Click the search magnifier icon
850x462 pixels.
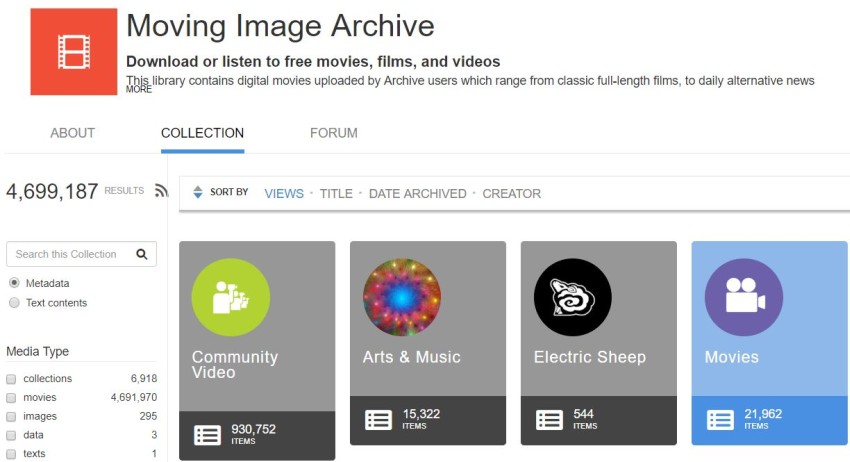coord(142,254)
